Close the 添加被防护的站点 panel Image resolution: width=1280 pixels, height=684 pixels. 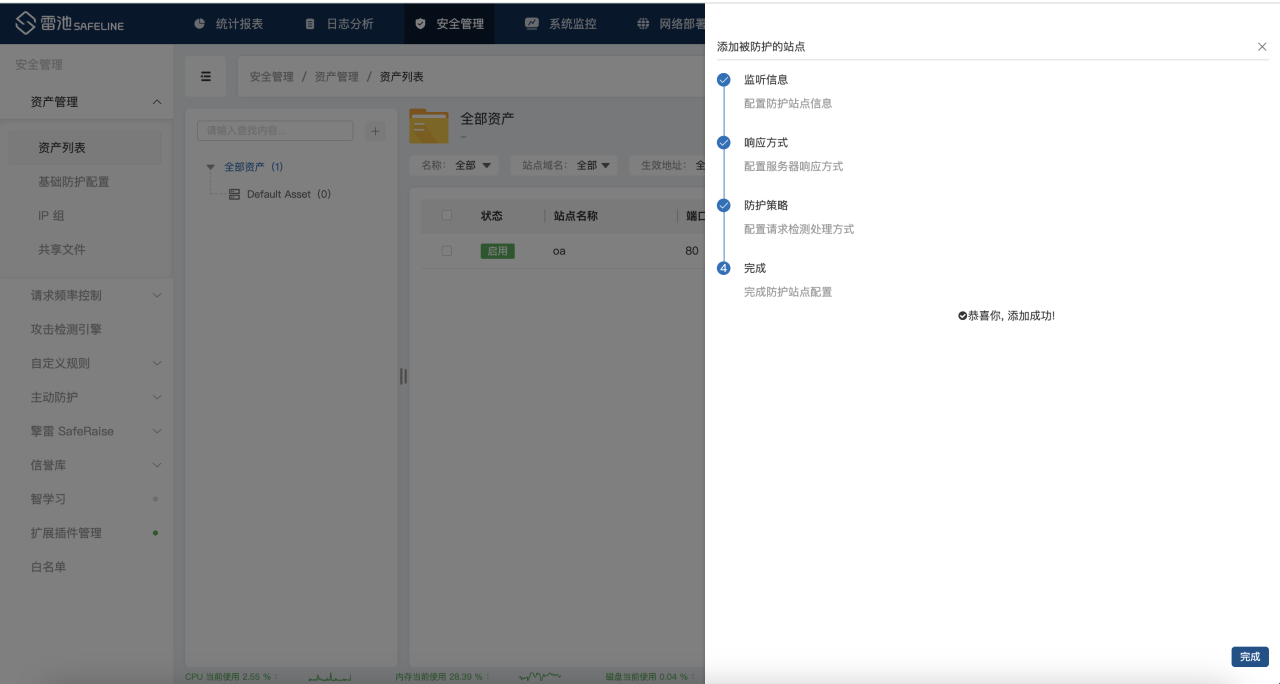[1262, 47]
